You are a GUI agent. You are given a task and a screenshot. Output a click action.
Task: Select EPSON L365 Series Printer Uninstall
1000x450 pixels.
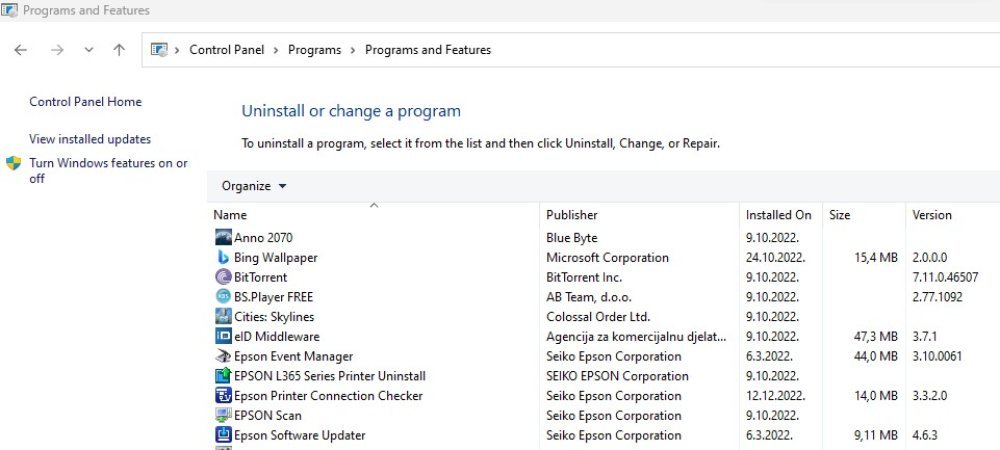click(330, 376)
